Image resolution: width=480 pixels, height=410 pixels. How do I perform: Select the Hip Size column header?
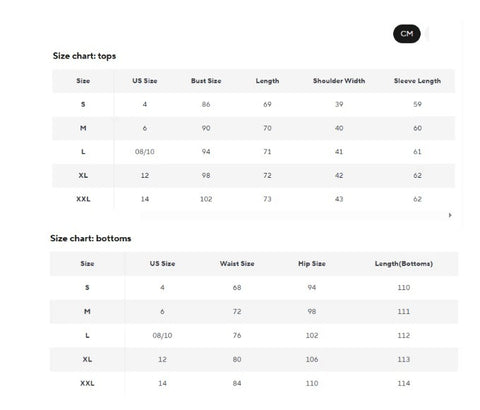pos(312,264)
